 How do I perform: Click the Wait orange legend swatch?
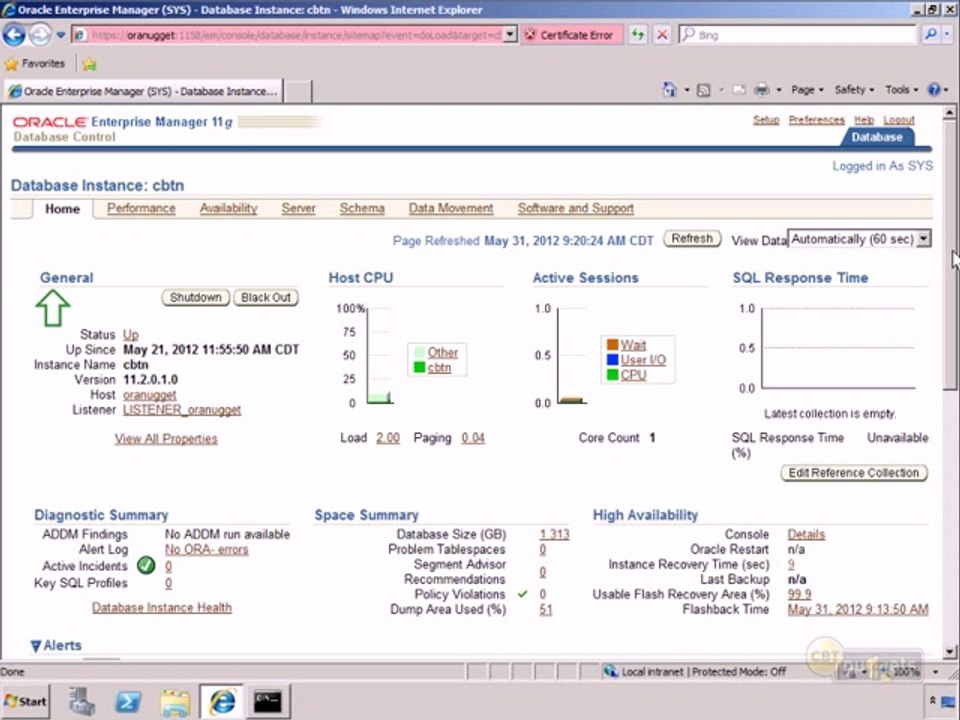[612, 345]
